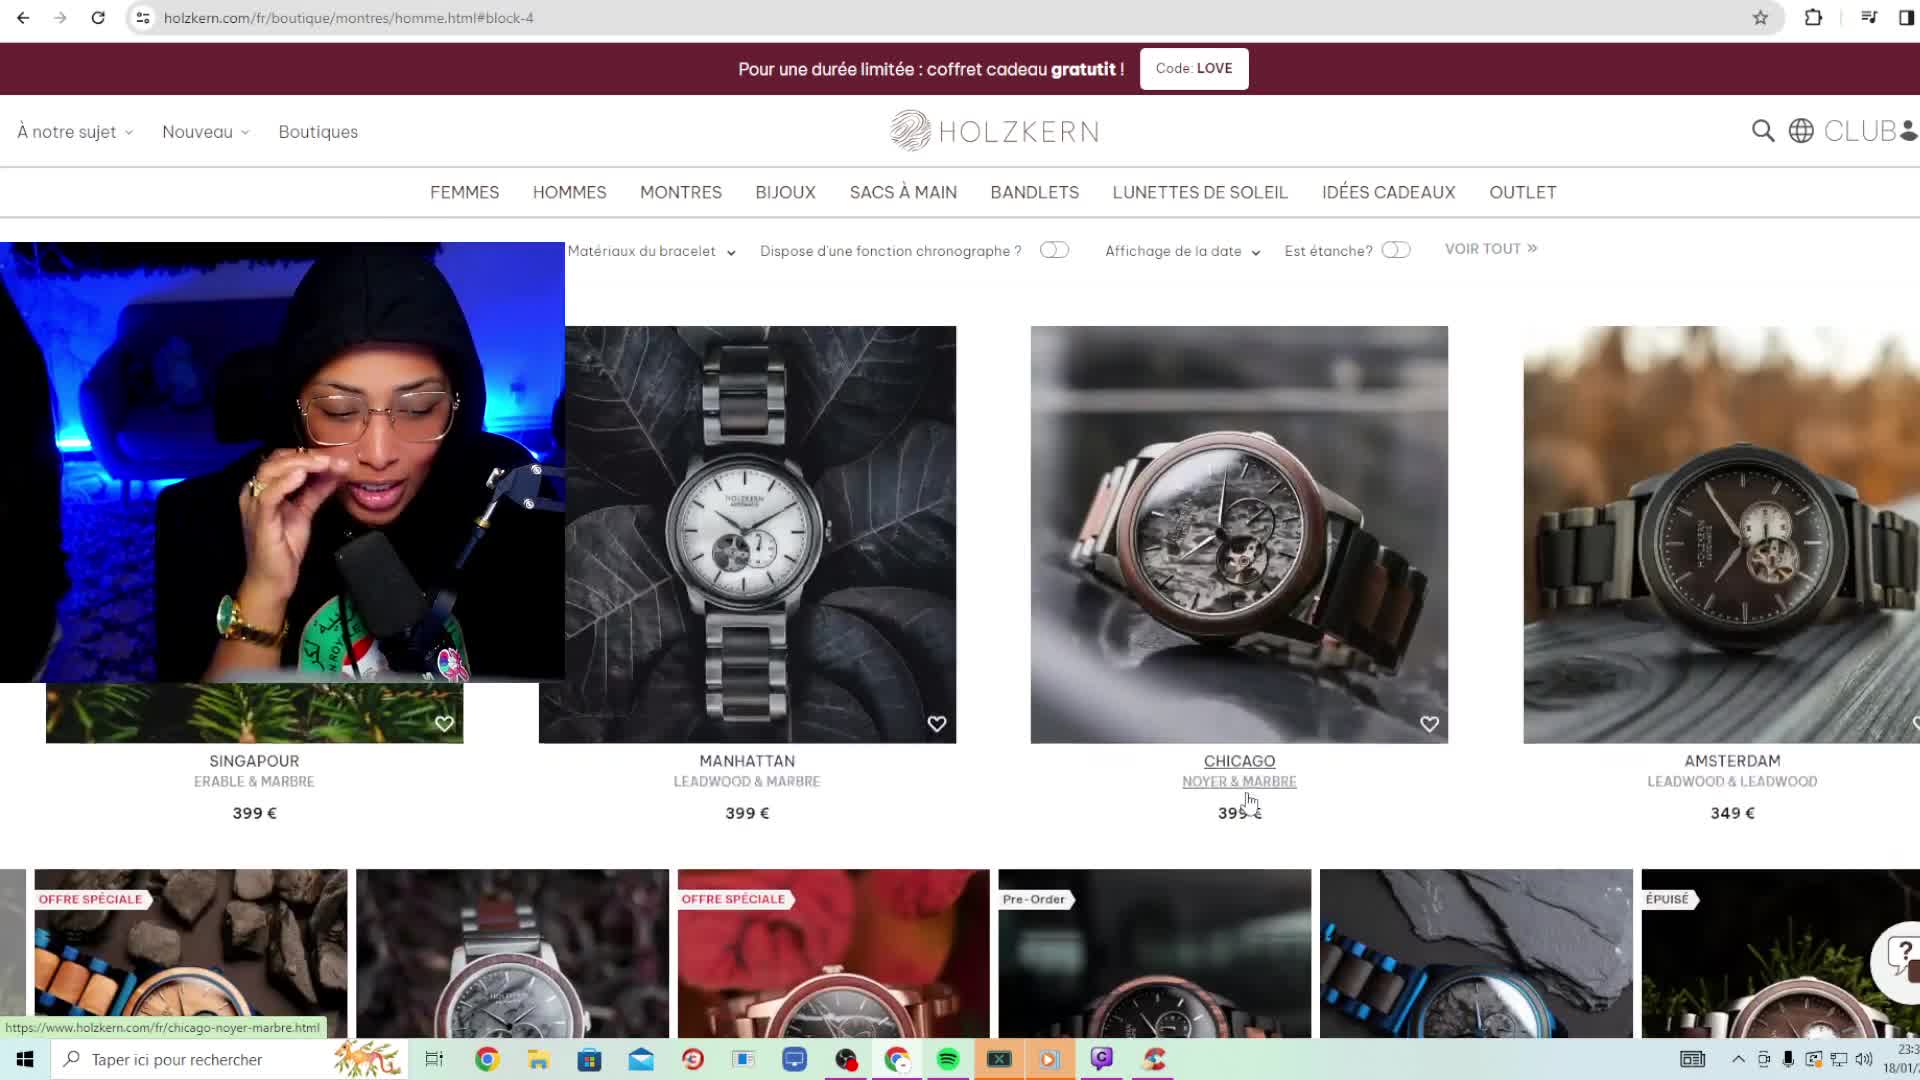Open the Xbox Game Bar taskbar icon
The image size is (1920, 1080).
[999, 1059]
